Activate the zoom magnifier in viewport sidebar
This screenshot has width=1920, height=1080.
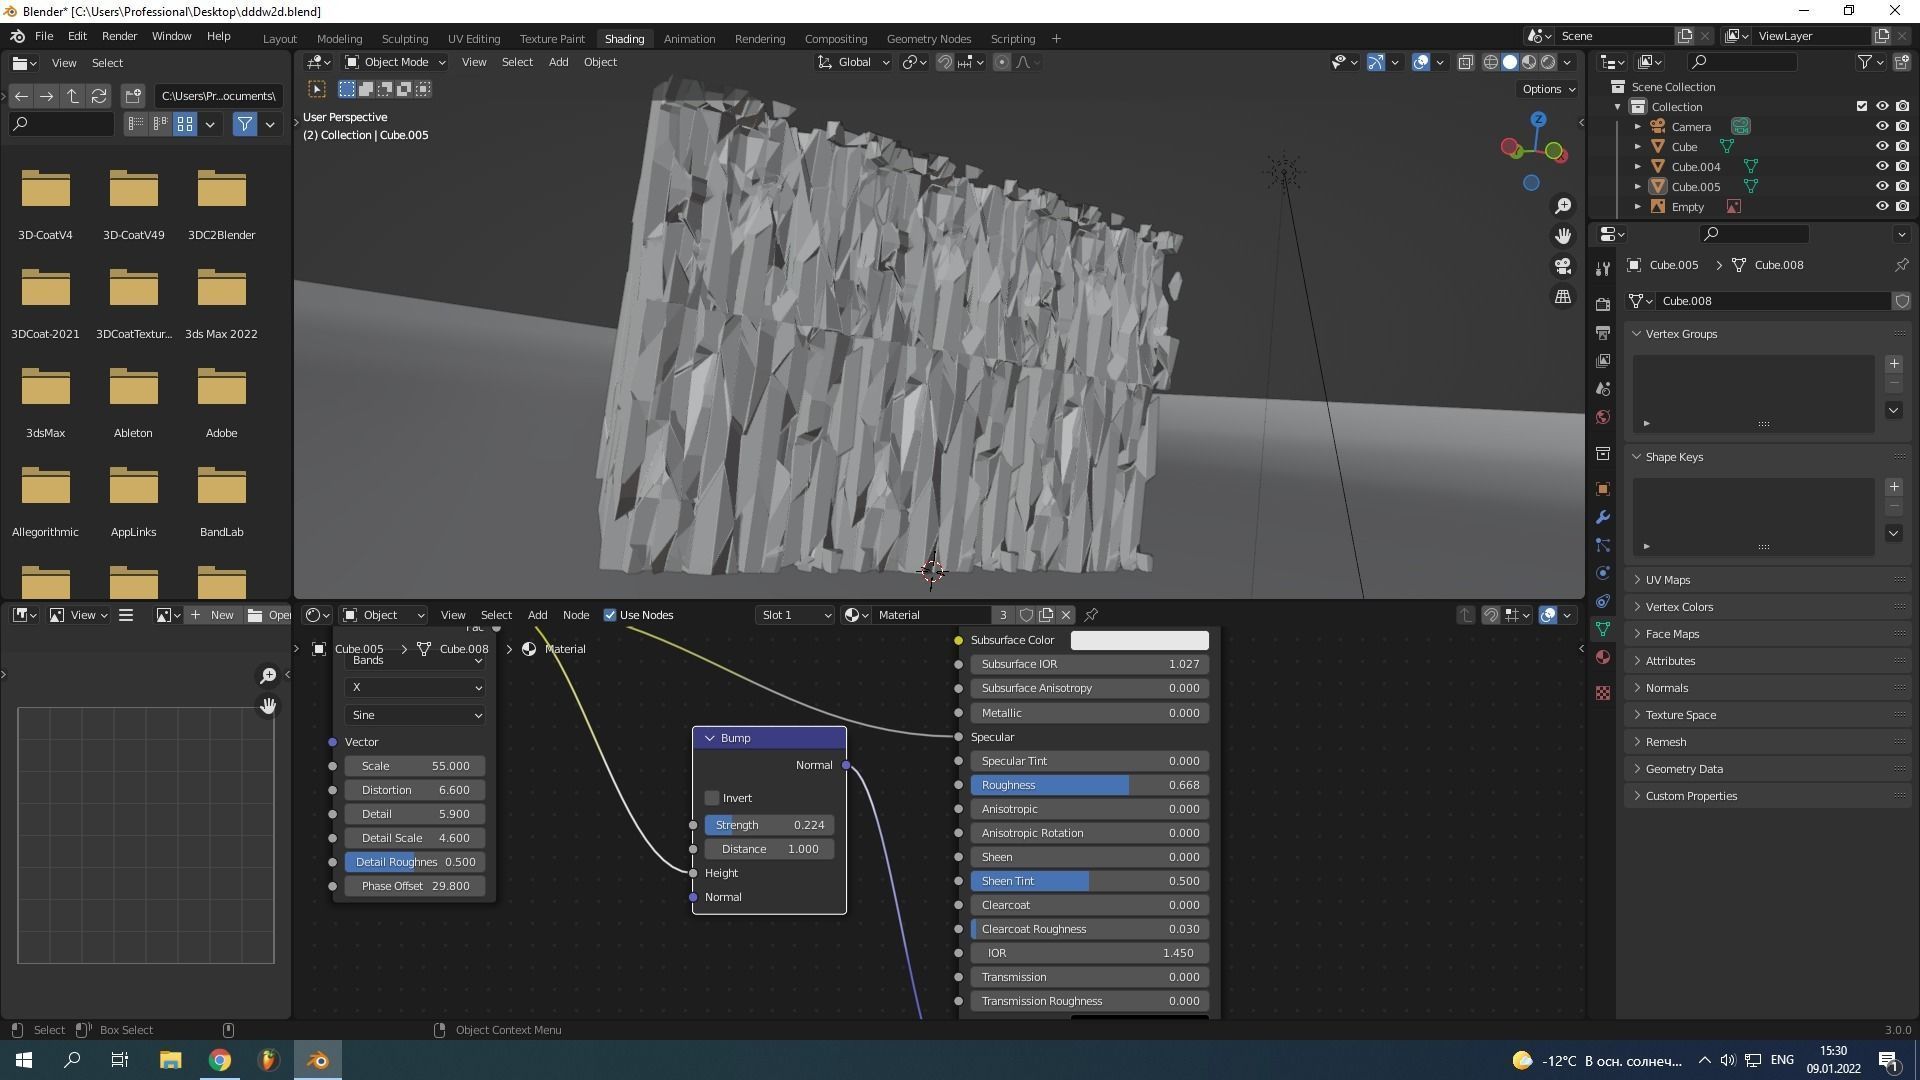pyautogui.click(x=1563, y=205)
